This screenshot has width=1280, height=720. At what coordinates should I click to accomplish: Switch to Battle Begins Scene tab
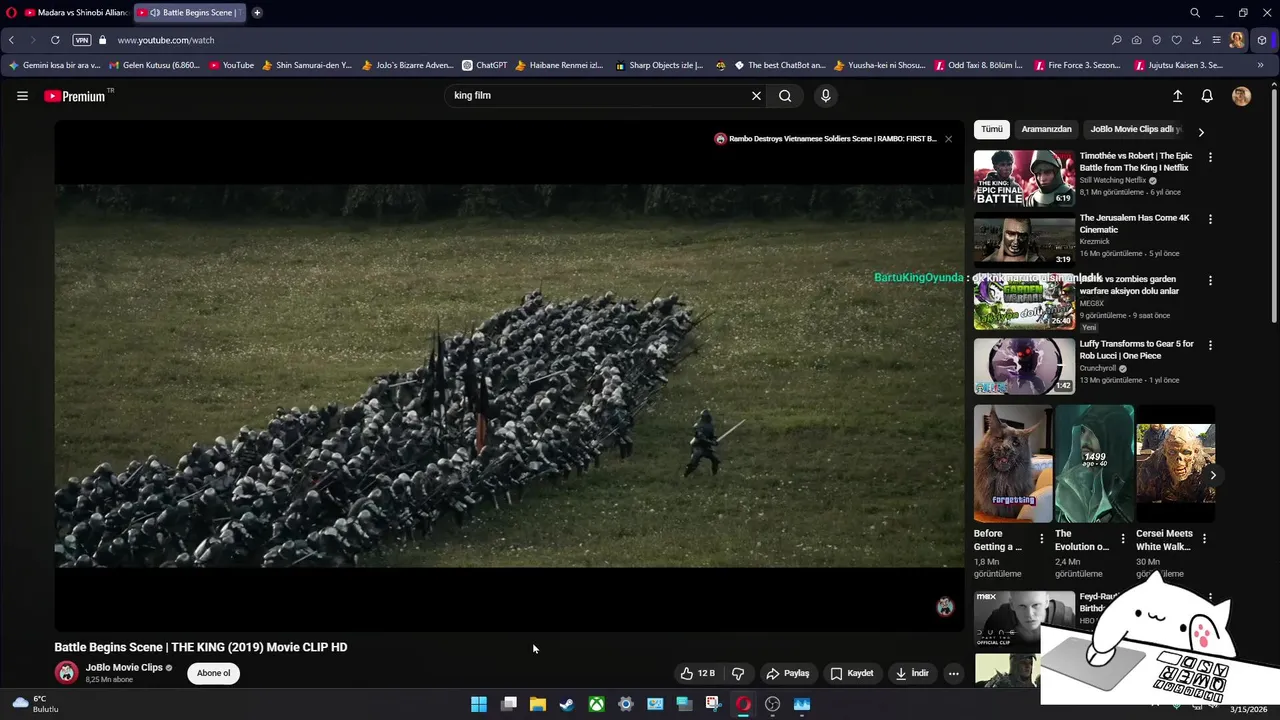click(x=190, y=13)
